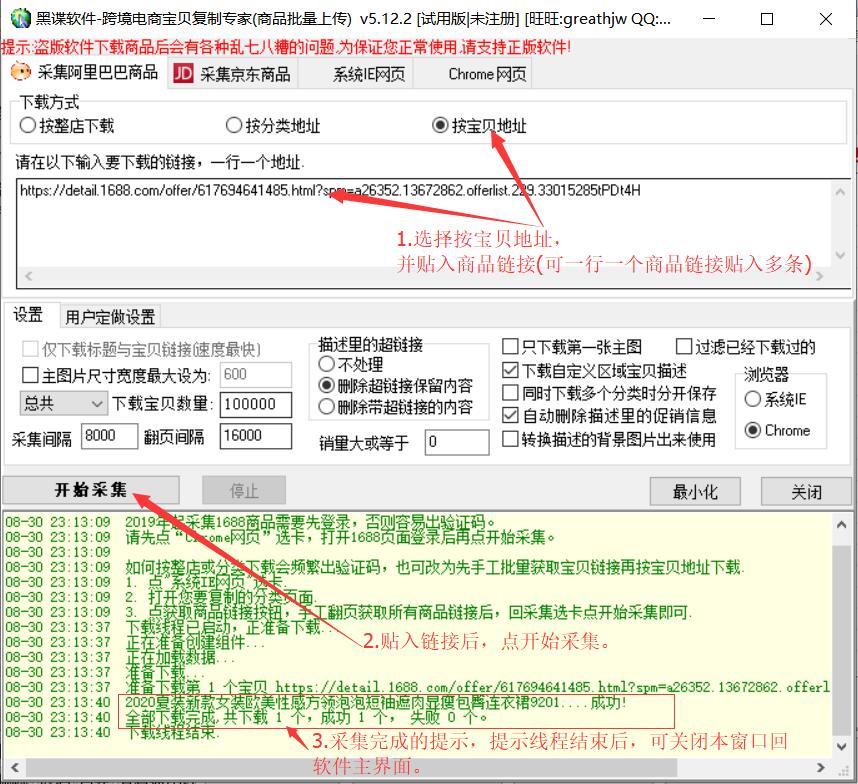Image resolution: width=858 pixels, height=784 pixels.
Task: Click down arrow of log vertical scrollbar
Action: pos(842,746)
